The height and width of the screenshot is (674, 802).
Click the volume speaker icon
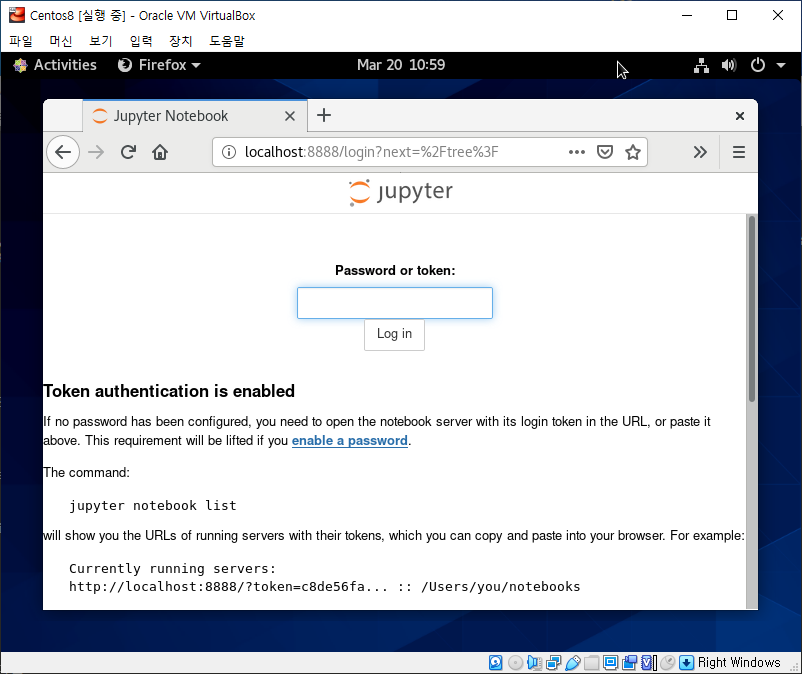click(729, 65)
